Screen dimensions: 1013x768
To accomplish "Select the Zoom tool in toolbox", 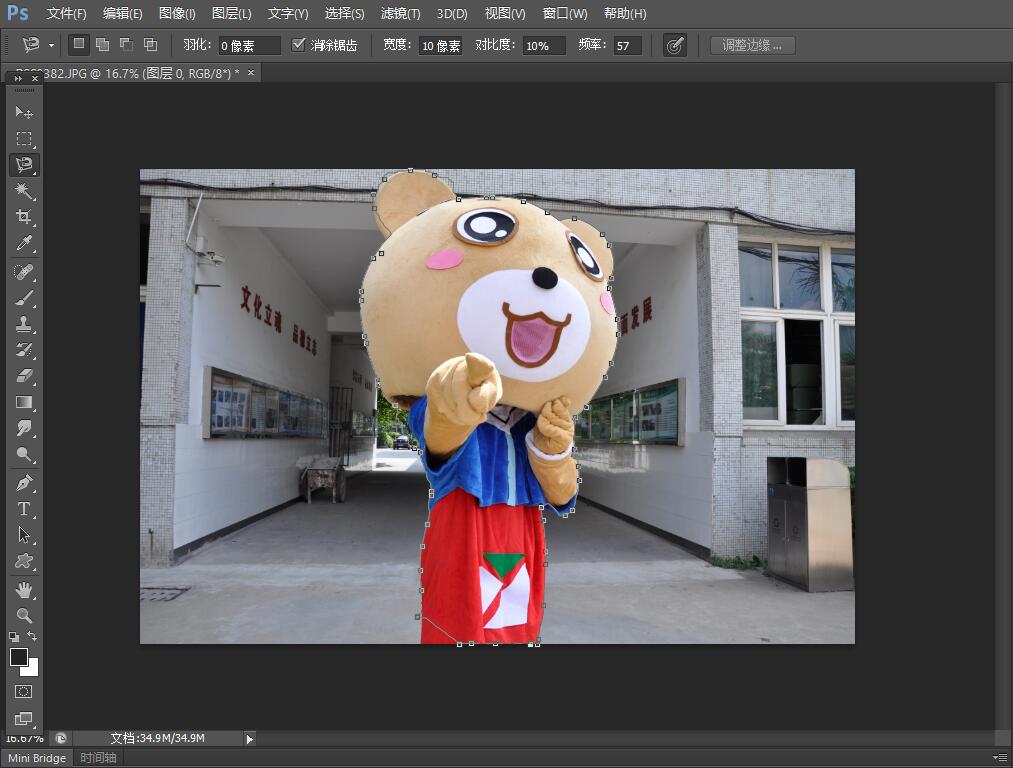I will pyautogui.click(x=24, y=616).
